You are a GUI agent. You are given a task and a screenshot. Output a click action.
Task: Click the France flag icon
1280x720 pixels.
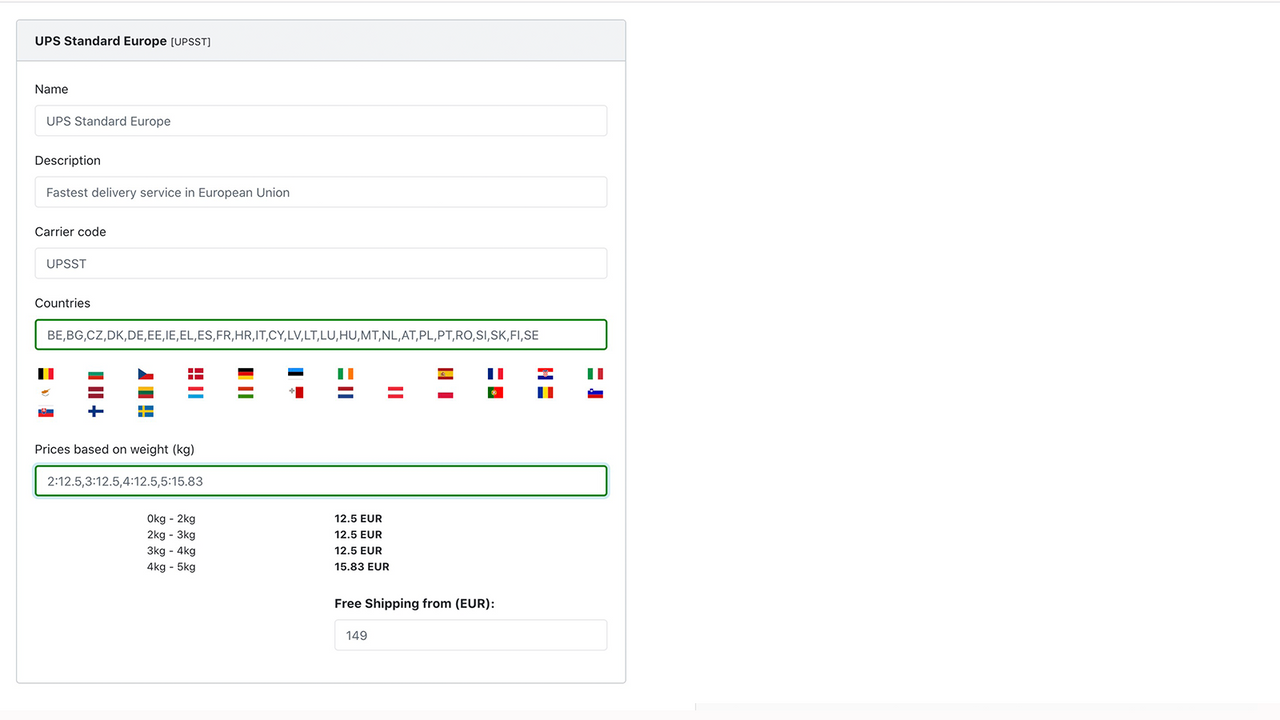[x=495, y=374]
